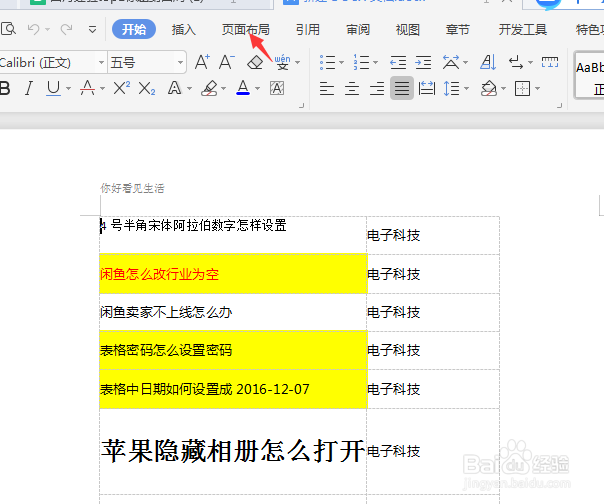The height and width of the screenshot is (504, 604).
Task: Open the font dialog launcher
Action: tap(302, 105)
